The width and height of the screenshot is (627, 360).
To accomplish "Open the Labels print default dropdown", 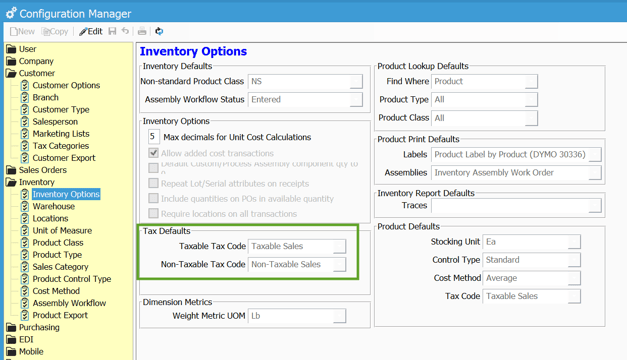I will pyautogui.click(x=595, y=154).
